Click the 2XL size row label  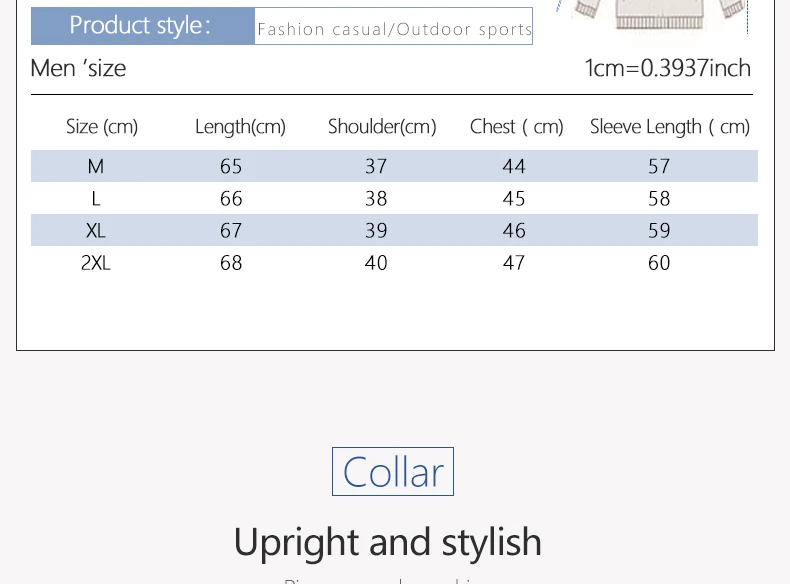tap(96, 263)
